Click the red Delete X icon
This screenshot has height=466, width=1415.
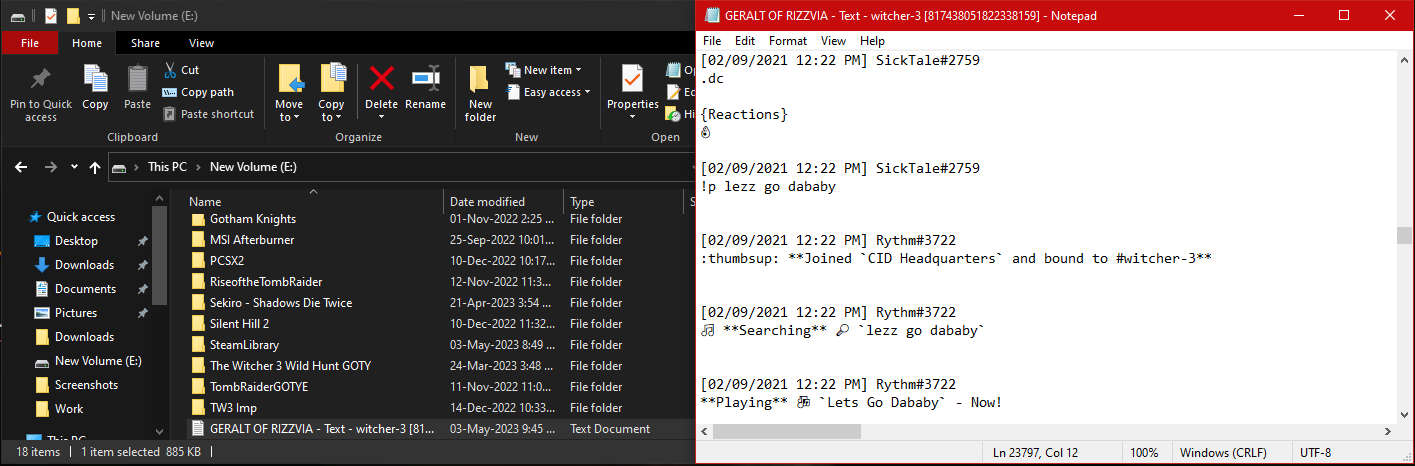[381, 78]
